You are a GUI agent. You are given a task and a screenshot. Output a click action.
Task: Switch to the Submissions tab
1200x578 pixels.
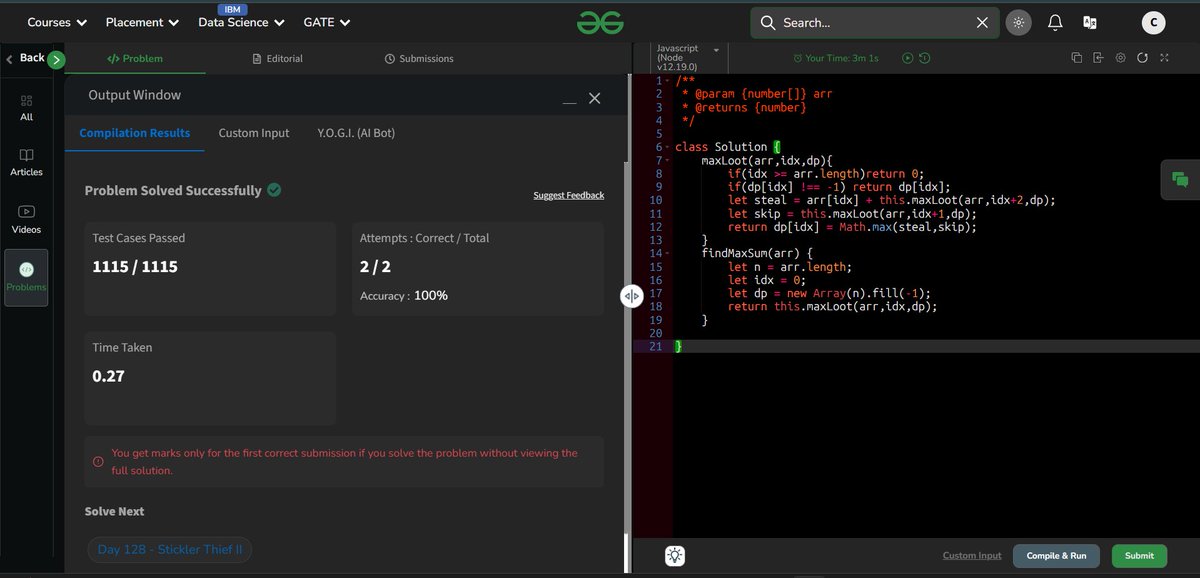[419, 58]
